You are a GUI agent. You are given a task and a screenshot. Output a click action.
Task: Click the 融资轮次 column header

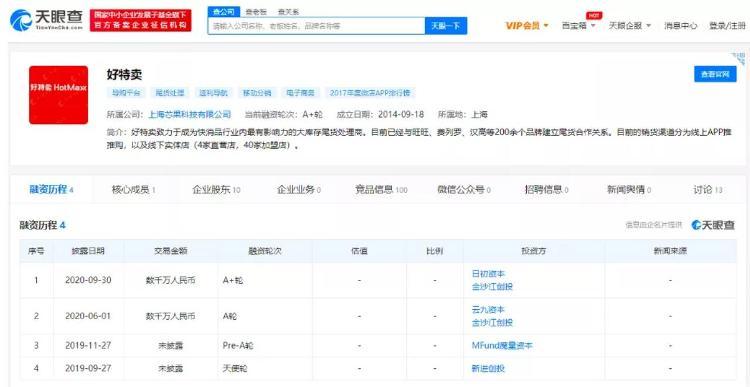tap(265, 251)
